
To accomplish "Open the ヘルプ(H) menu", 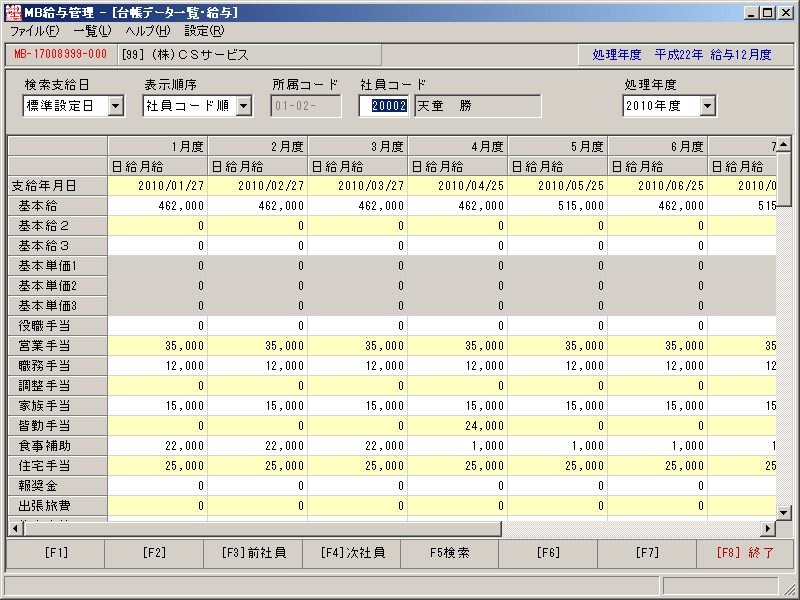I will tap(148, 31).
